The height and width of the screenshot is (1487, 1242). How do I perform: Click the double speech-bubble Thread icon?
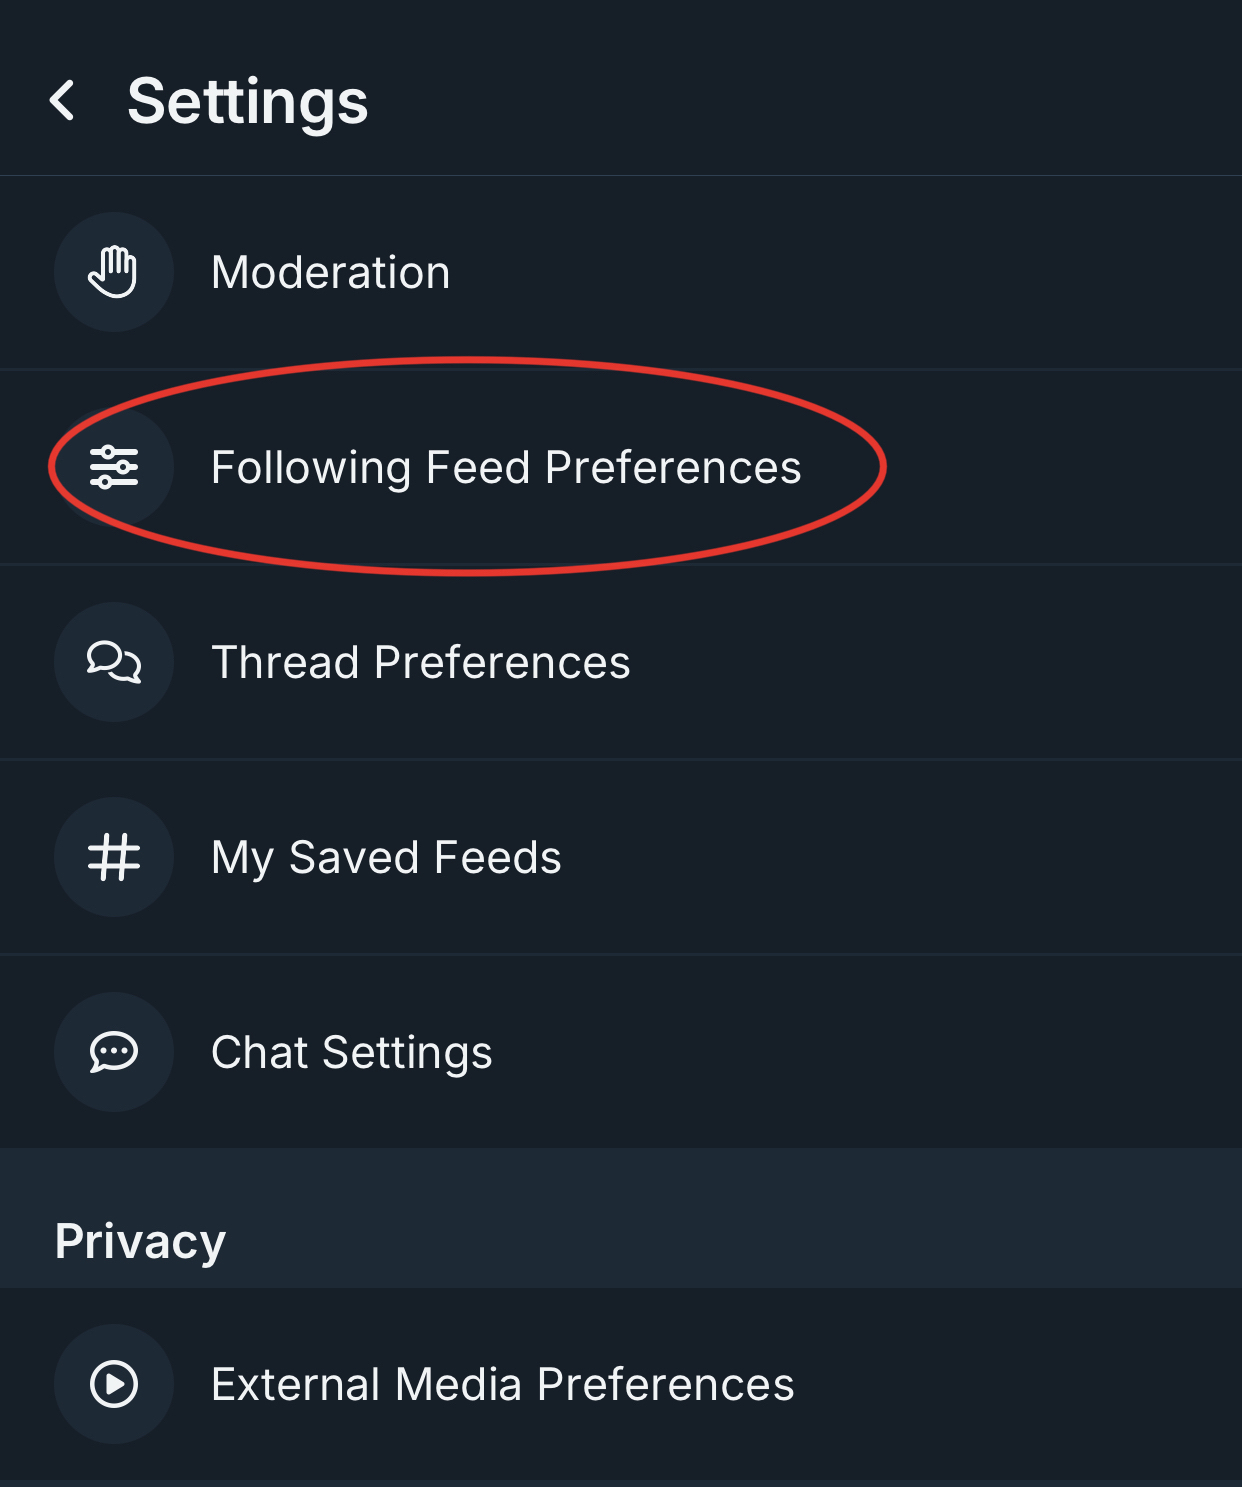(114, 662)
